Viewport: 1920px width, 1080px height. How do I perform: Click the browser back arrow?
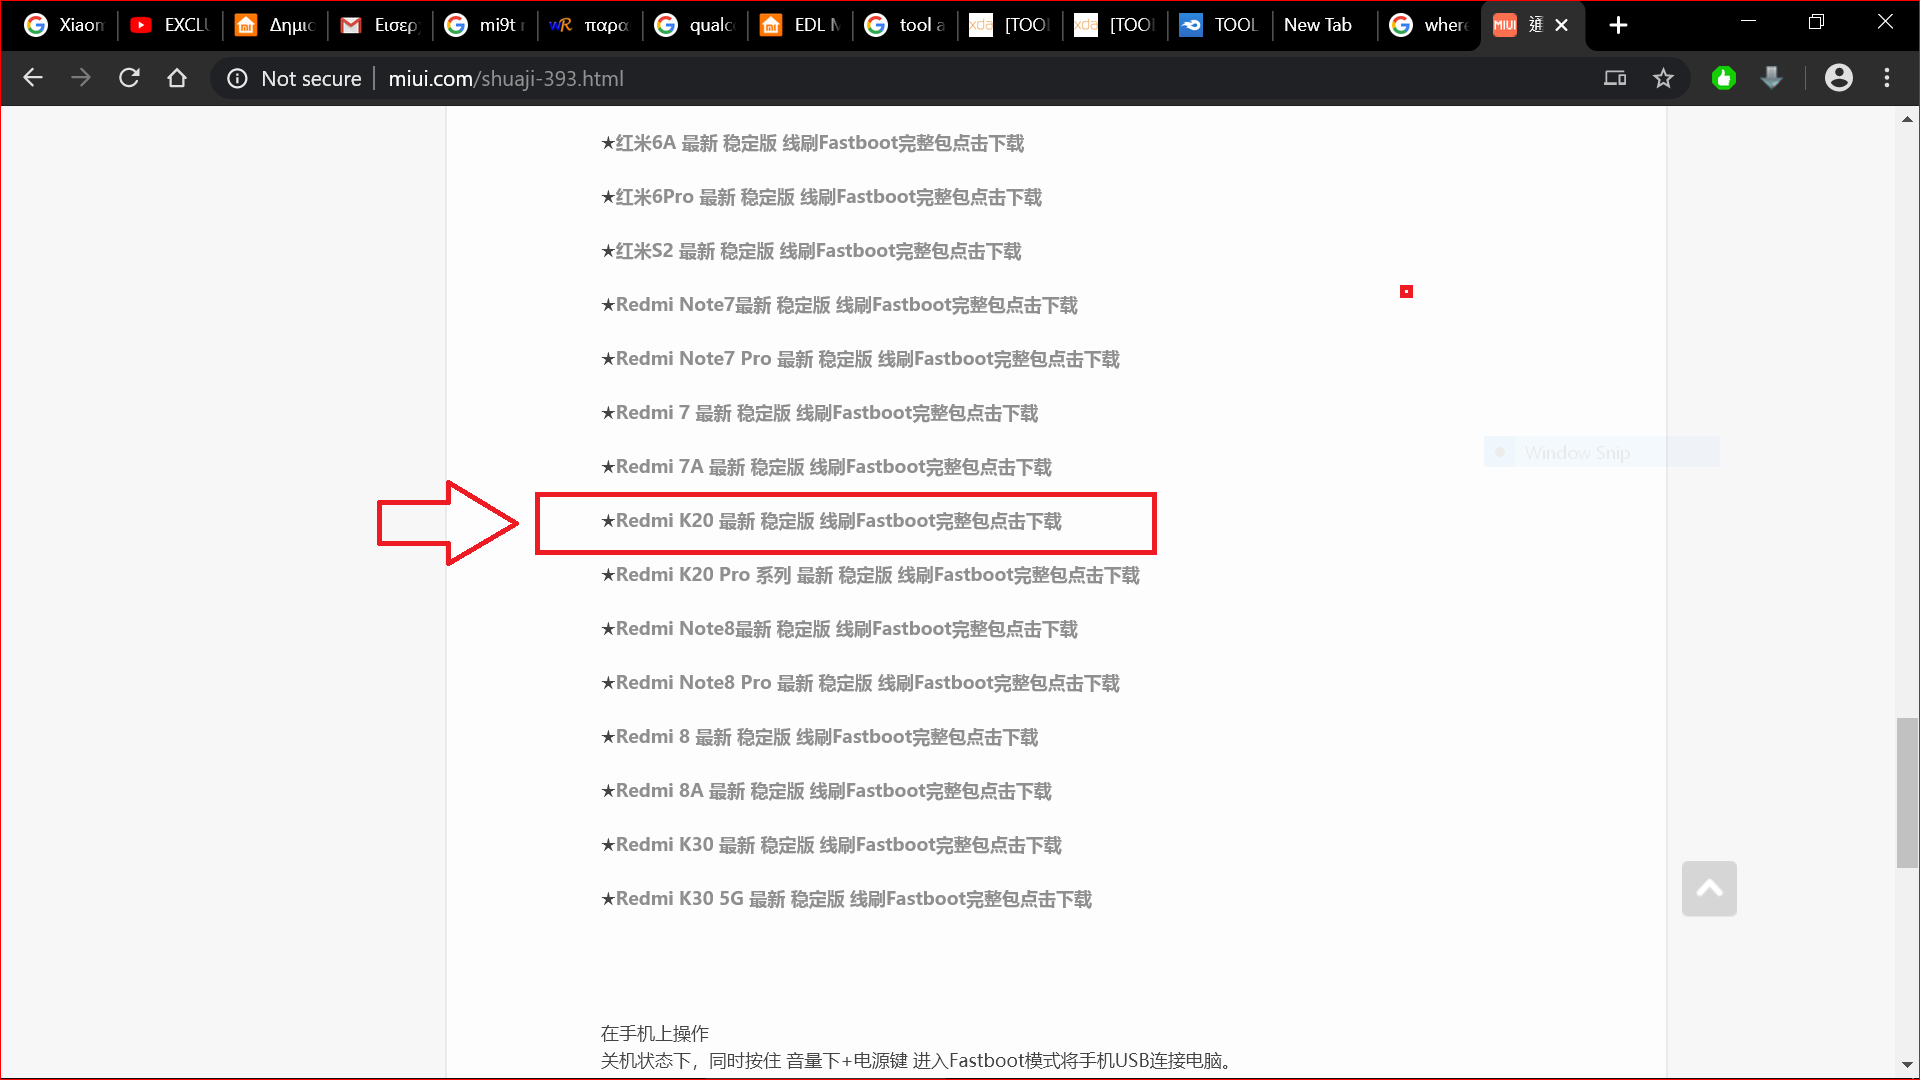pyautogui.click(x=33, y=78)
